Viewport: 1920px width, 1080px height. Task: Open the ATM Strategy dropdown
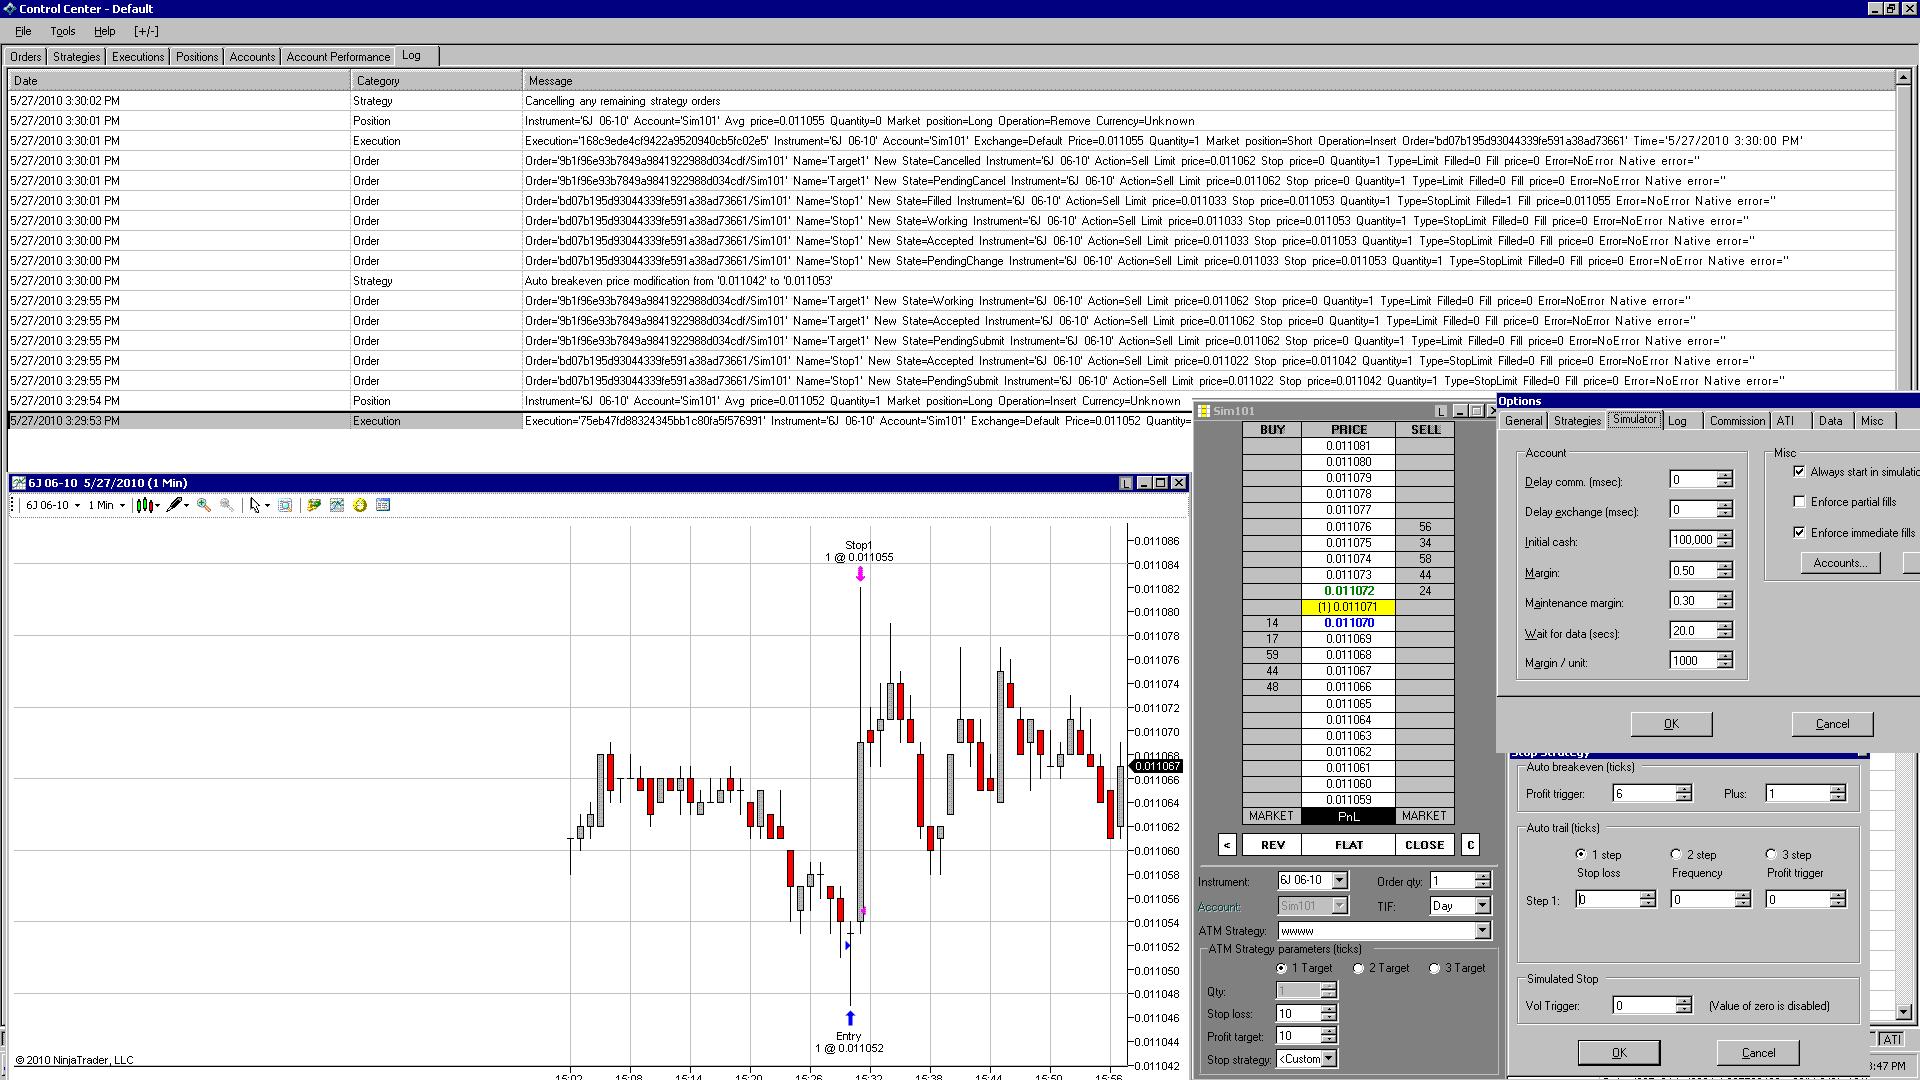click(1482, 931)
